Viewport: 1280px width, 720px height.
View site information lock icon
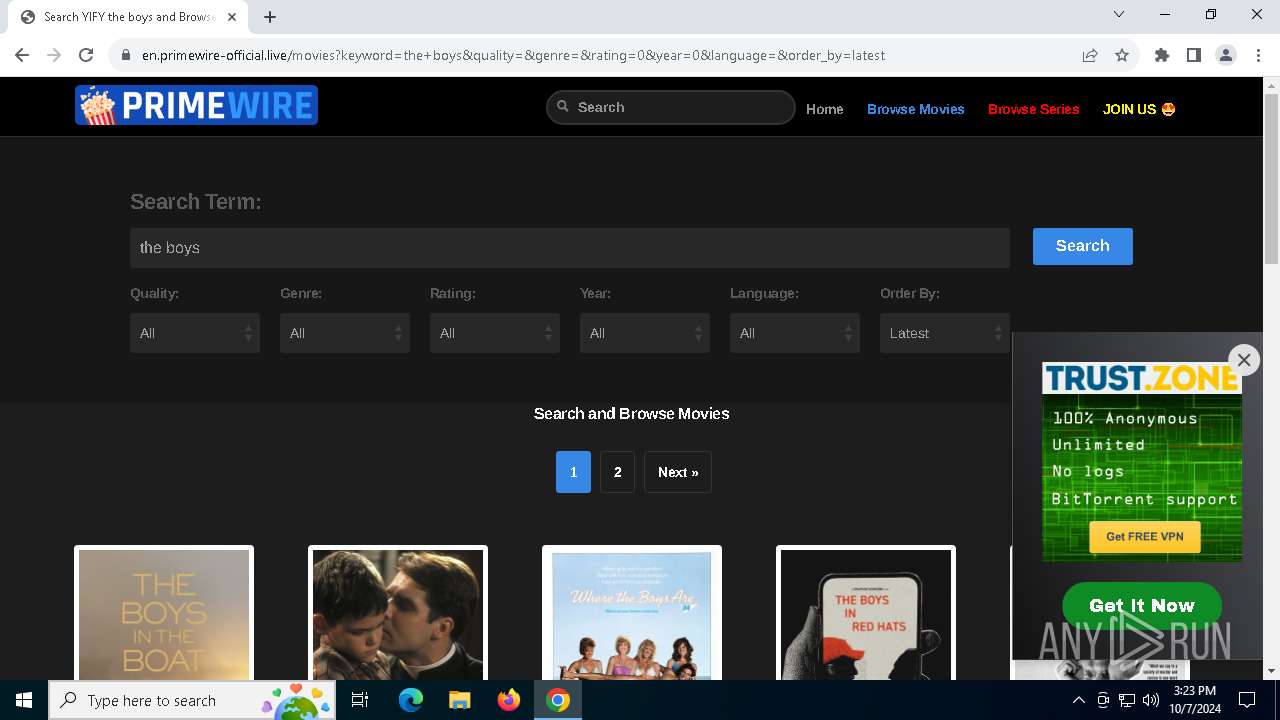tap(126, 55)
